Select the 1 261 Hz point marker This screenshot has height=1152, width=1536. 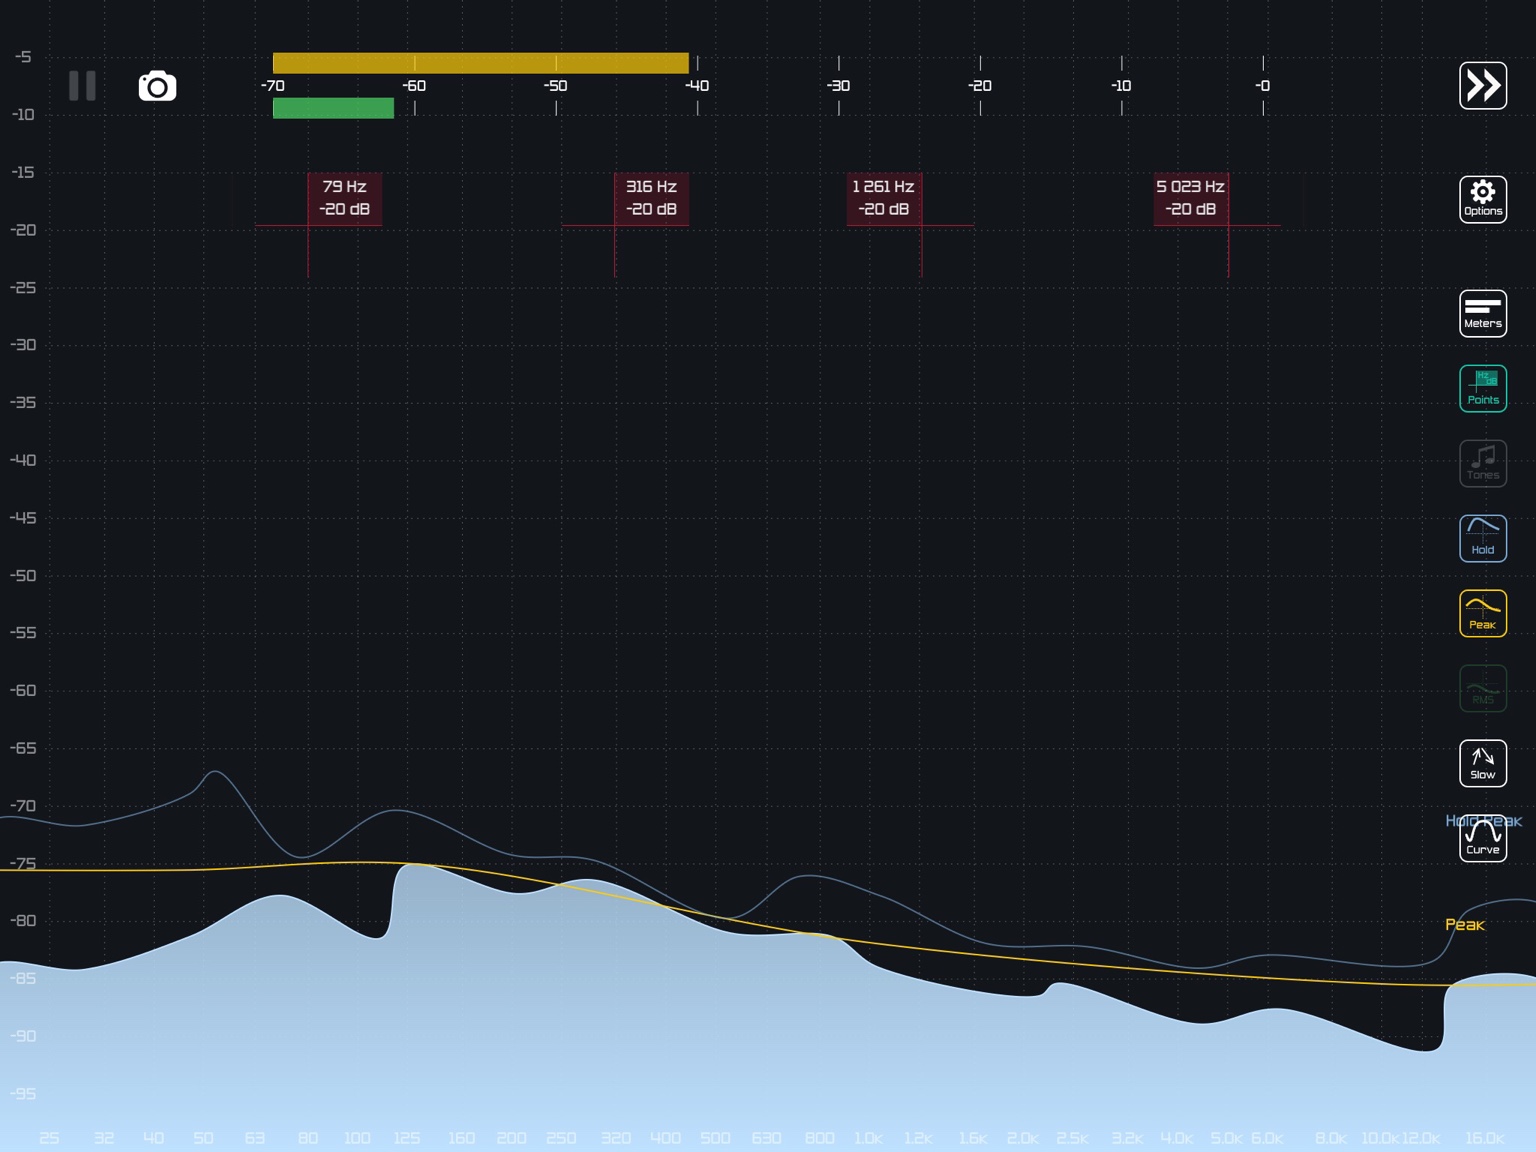(884, 198)
